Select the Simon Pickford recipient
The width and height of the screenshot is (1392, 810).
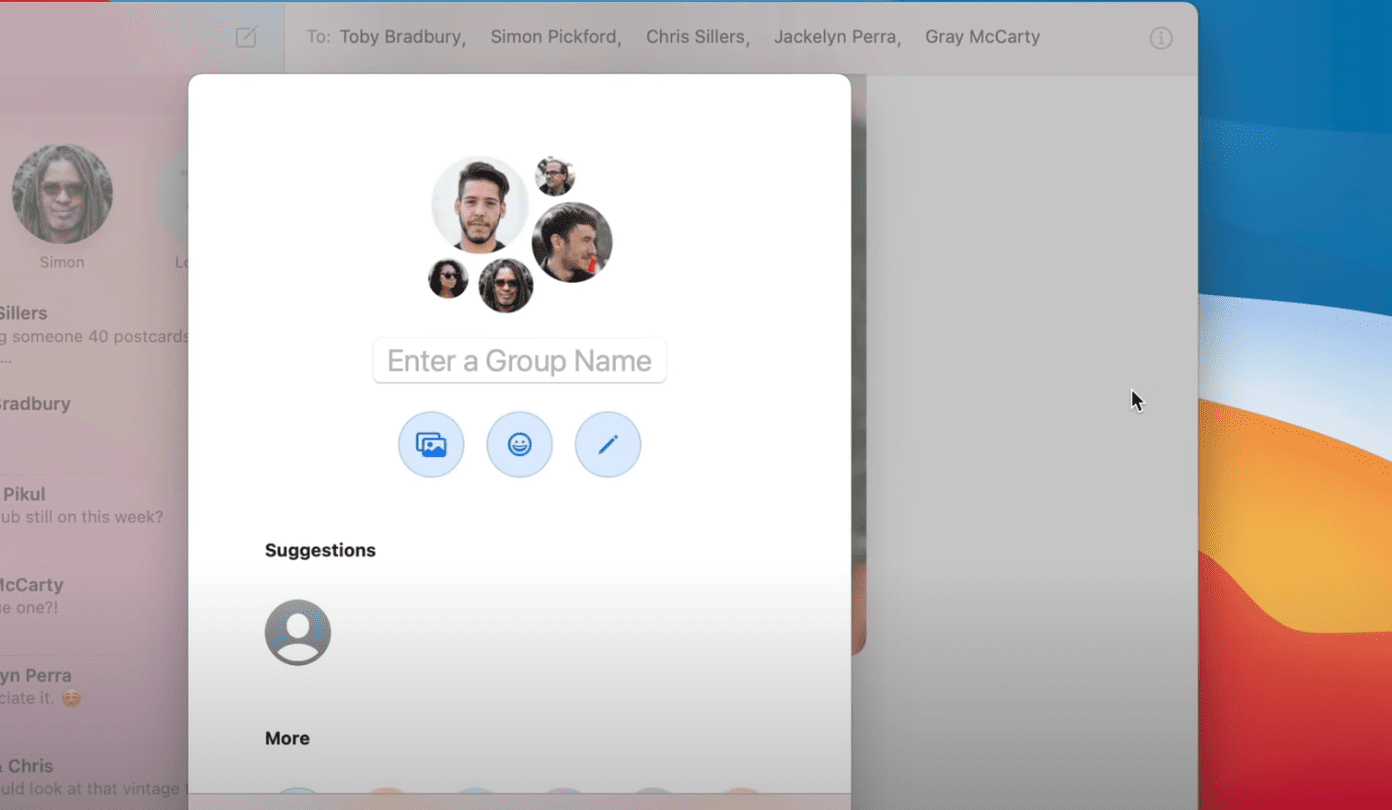556,37
